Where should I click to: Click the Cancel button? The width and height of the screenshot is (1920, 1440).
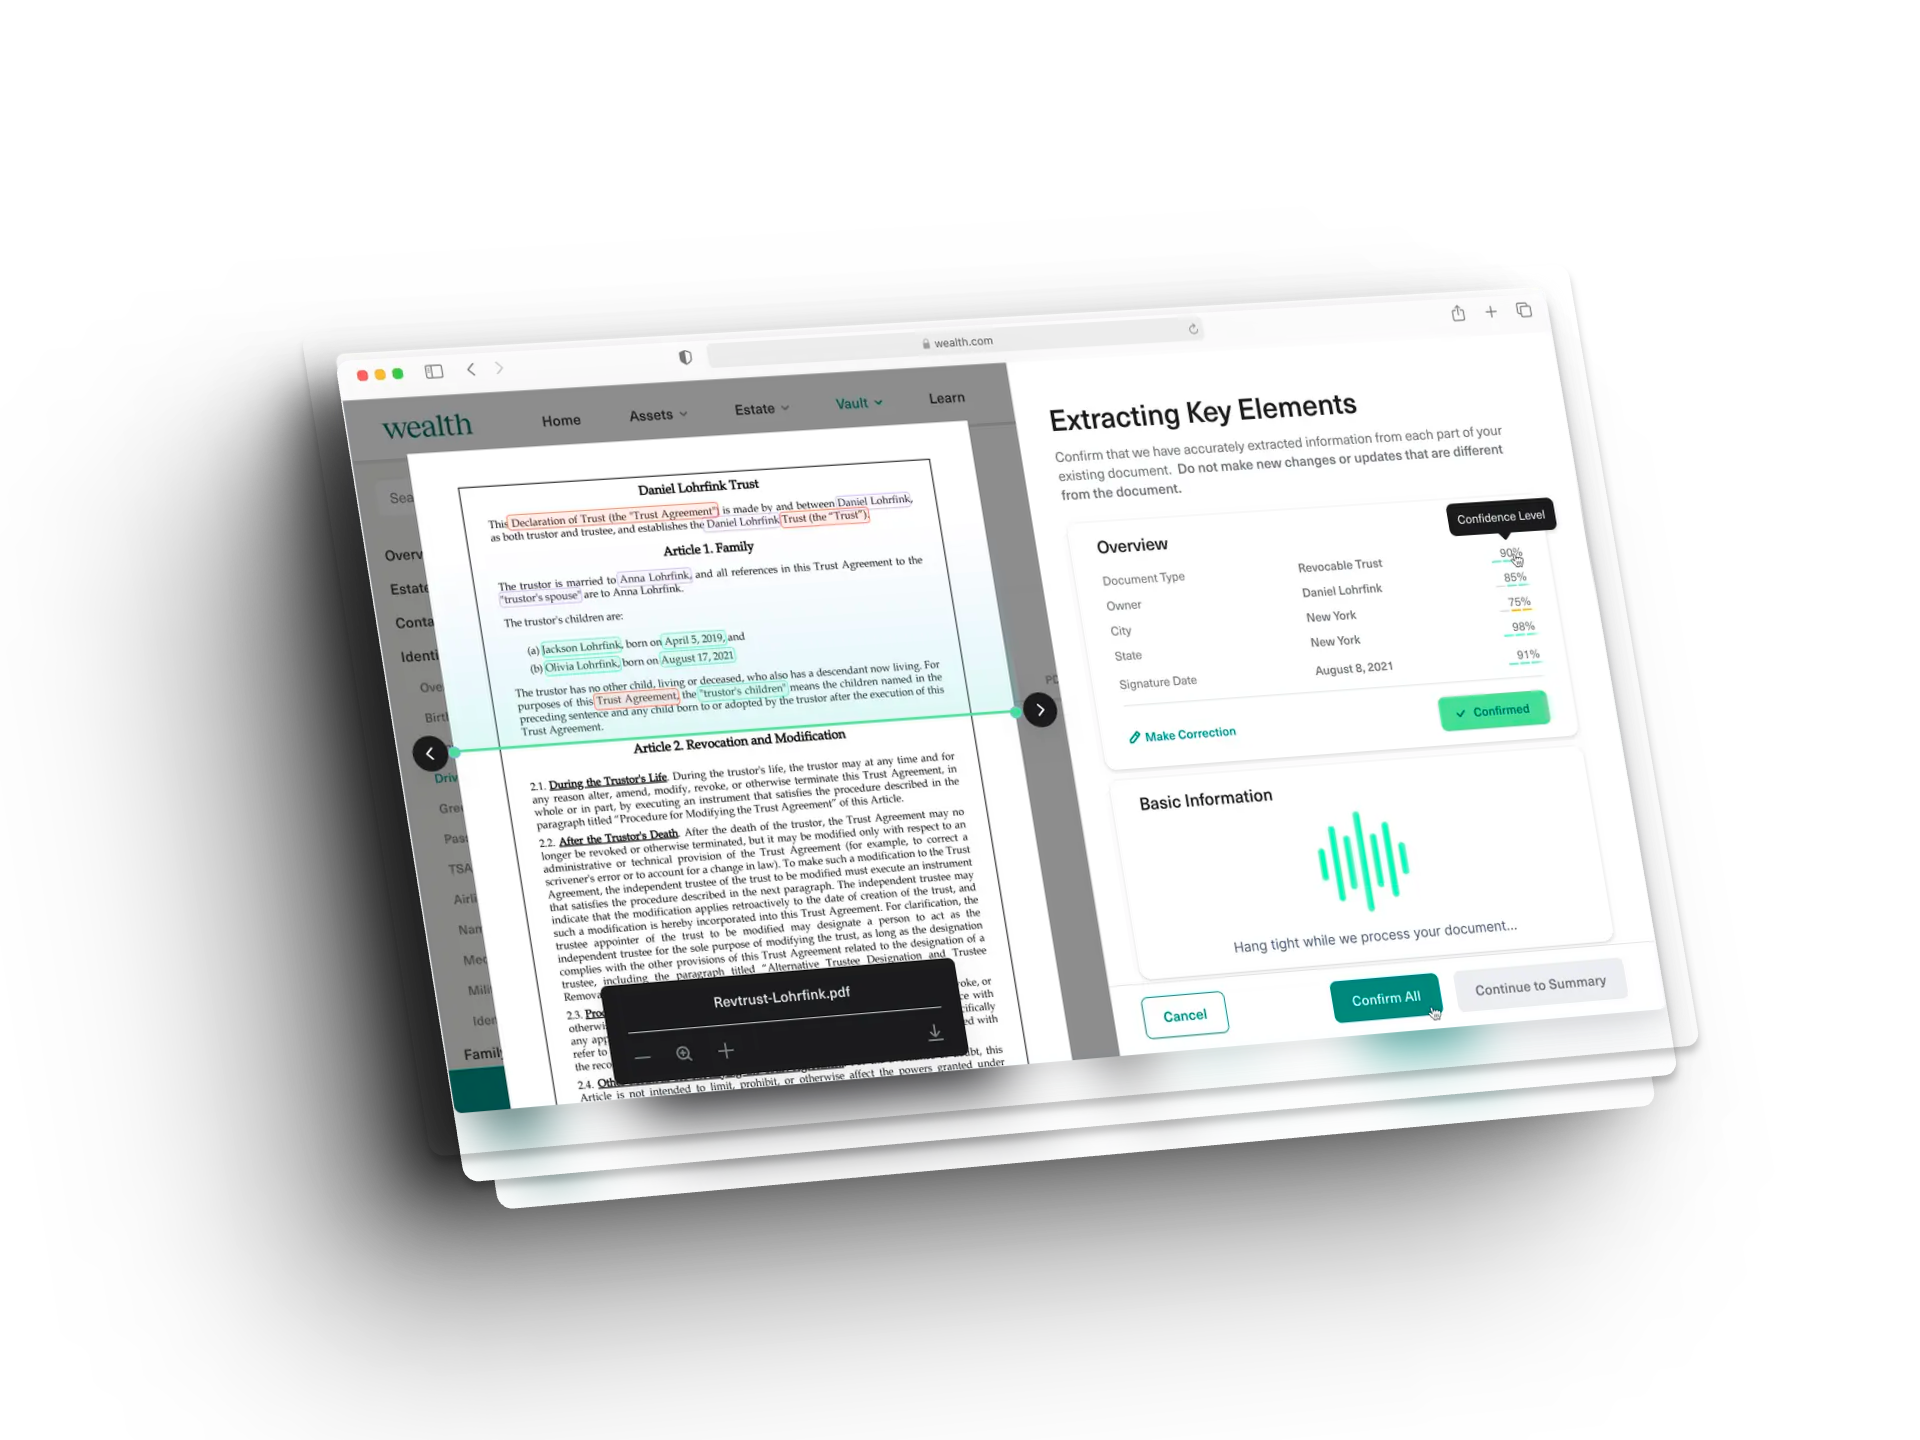(1184, 1015)
